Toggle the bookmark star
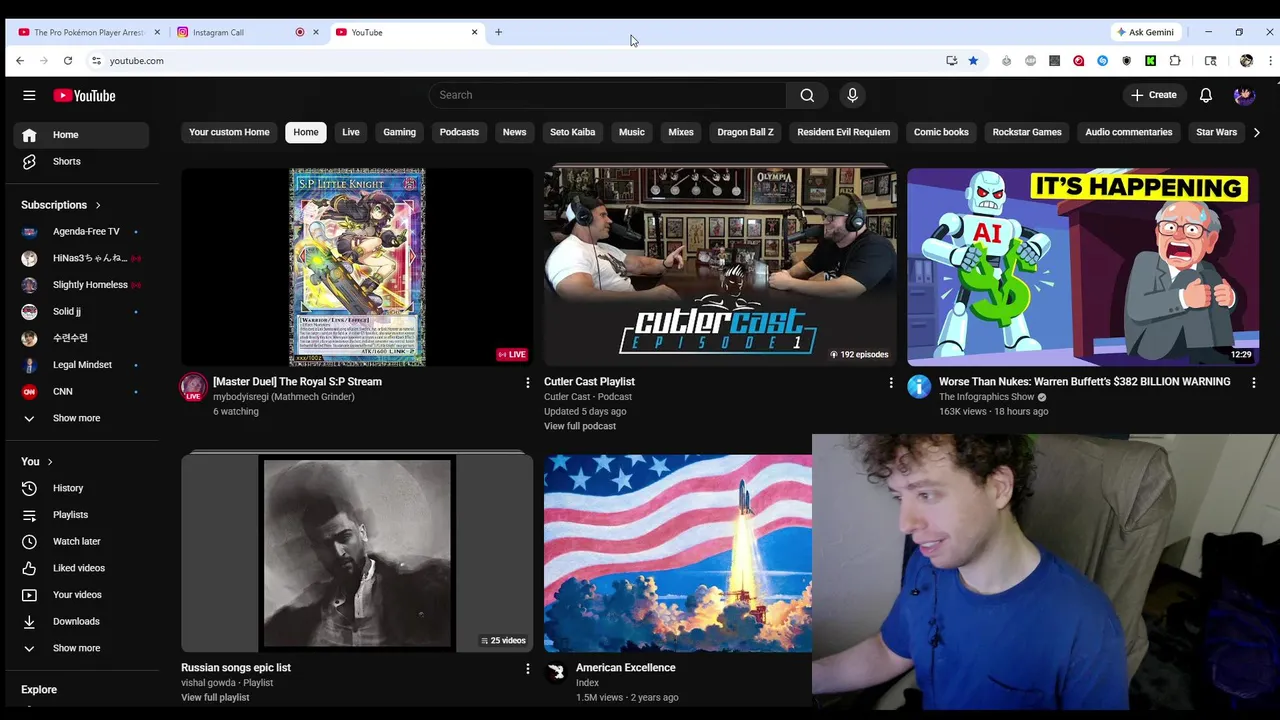1280x720 pixels. coord(973,61)
